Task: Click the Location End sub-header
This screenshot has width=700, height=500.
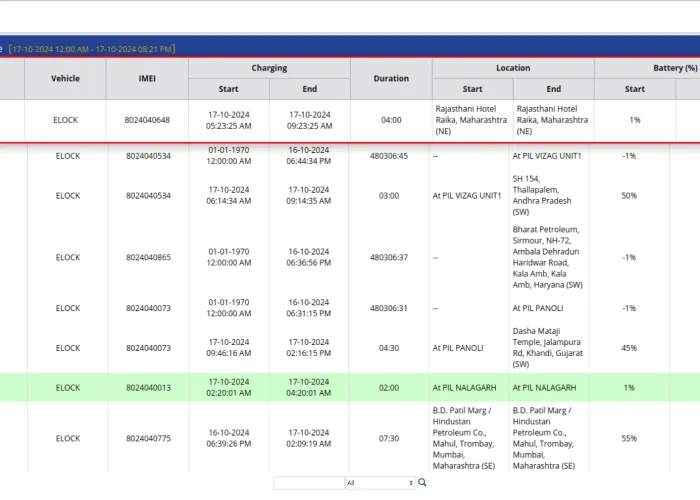Action: click(553, 89)
